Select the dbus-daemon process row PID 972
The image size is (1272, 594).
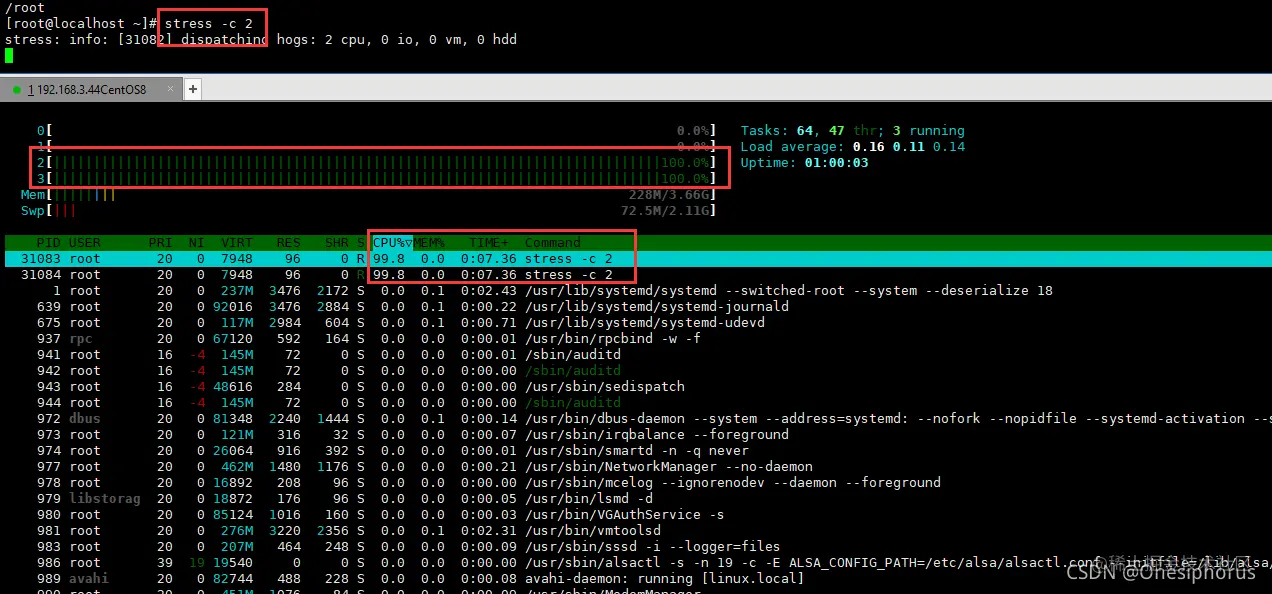(636, 418)
